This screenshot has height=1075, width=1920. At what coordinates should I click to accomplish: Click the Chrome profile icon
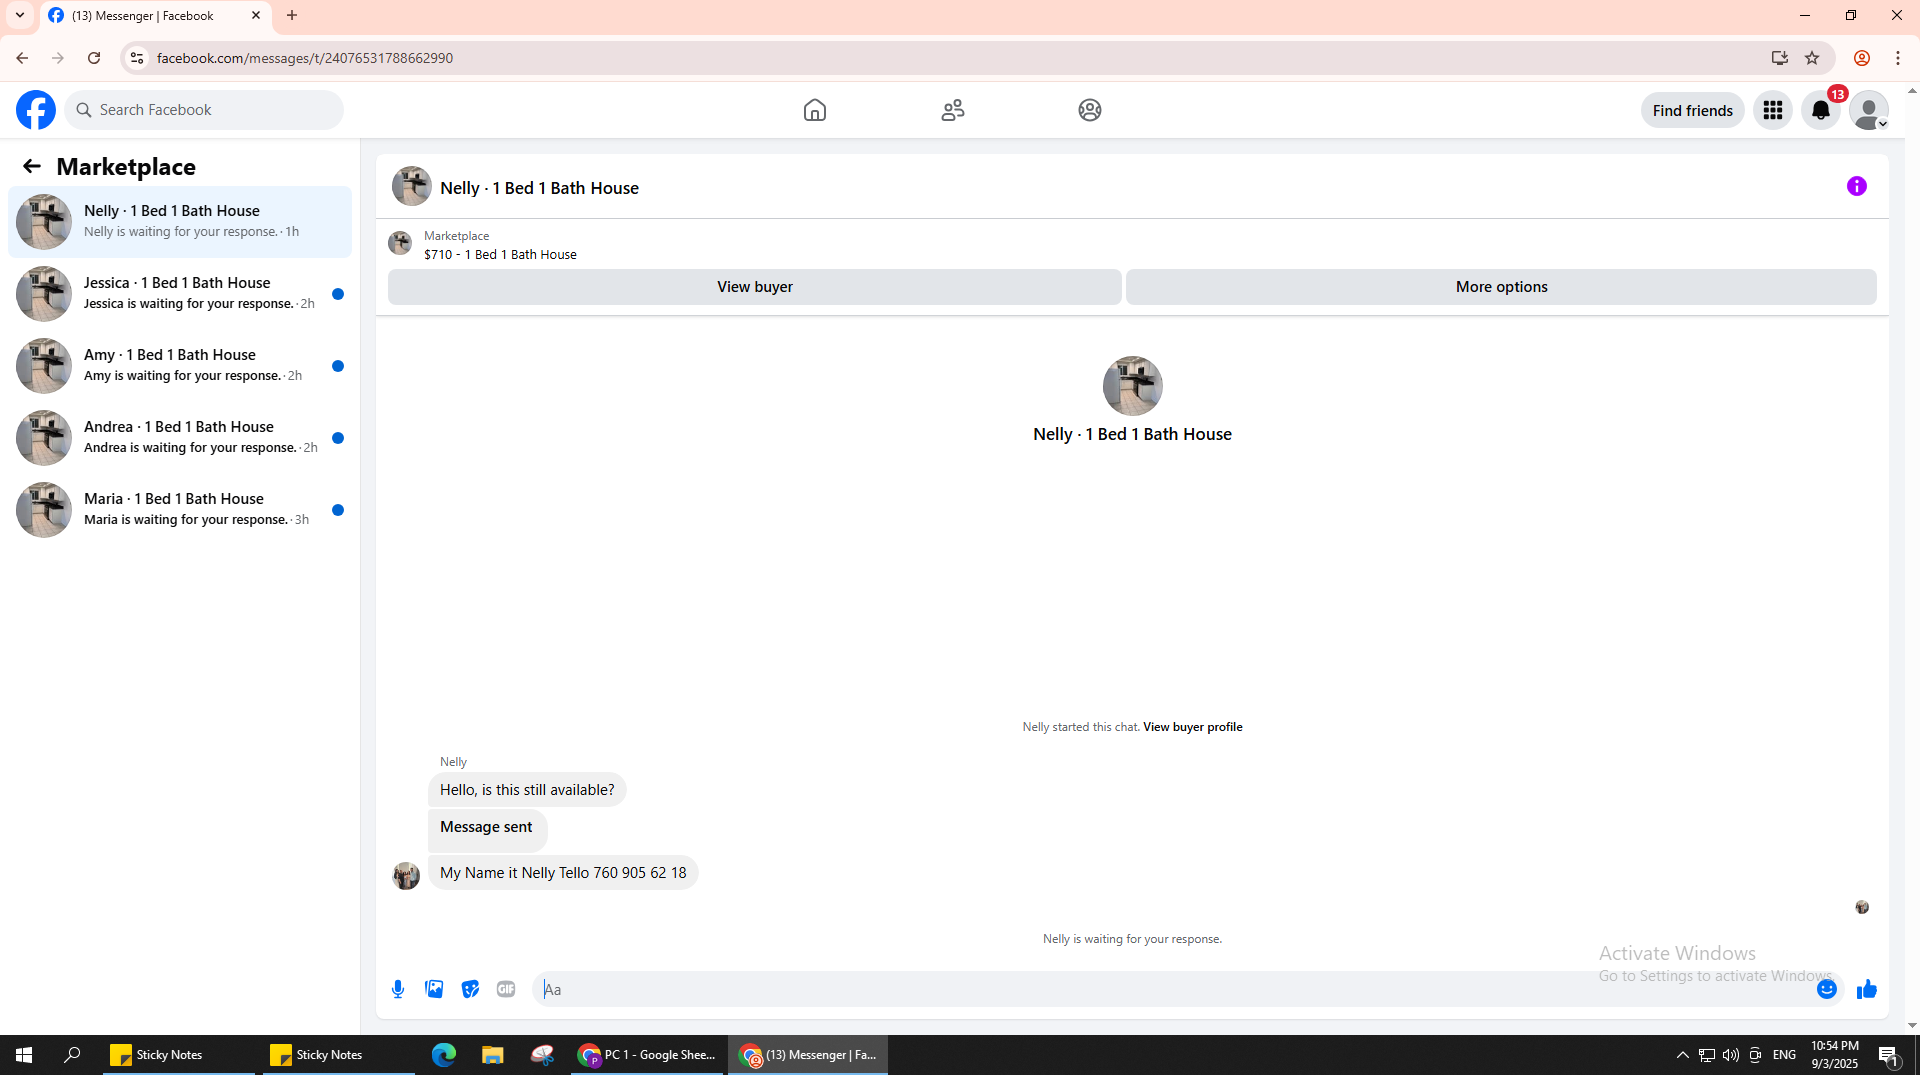[1862, 58]
